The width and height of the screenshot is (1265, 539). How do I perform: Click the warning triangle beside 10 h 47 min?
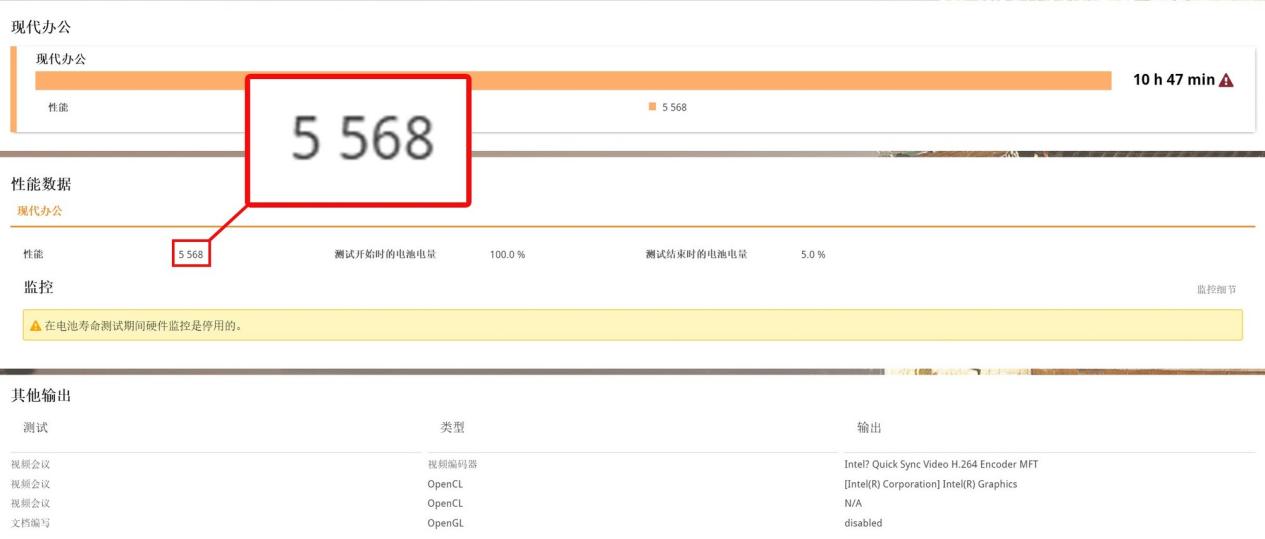coord(1226,81)
